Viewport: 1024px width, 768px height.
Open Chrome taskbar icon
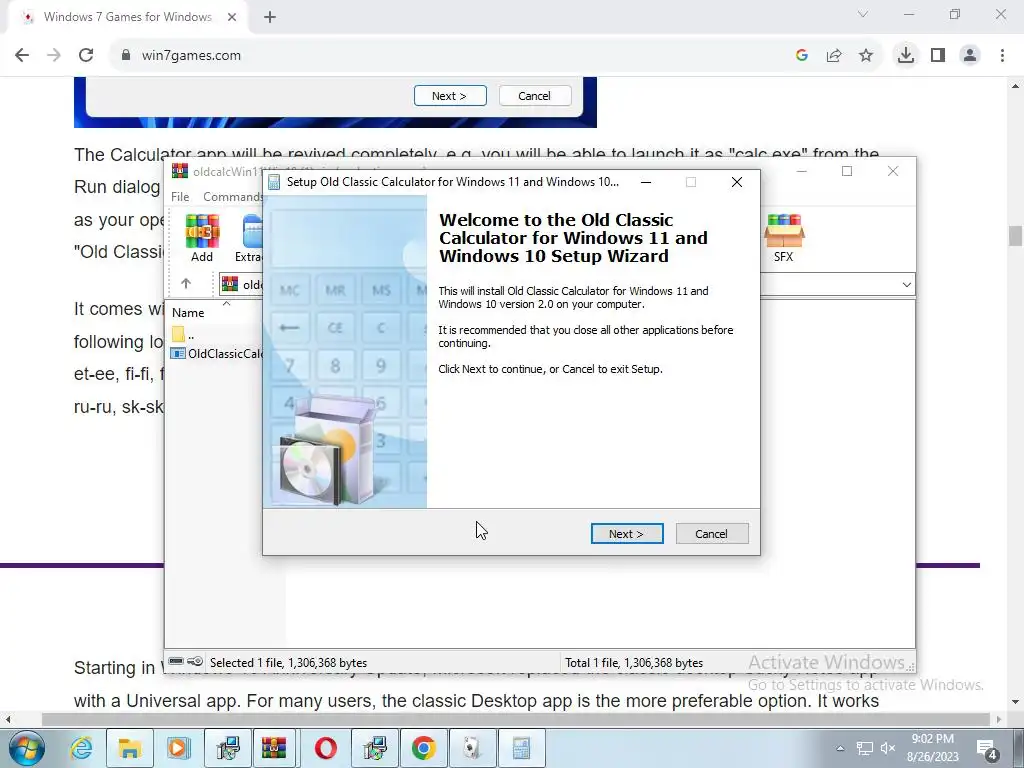point(424,748)
